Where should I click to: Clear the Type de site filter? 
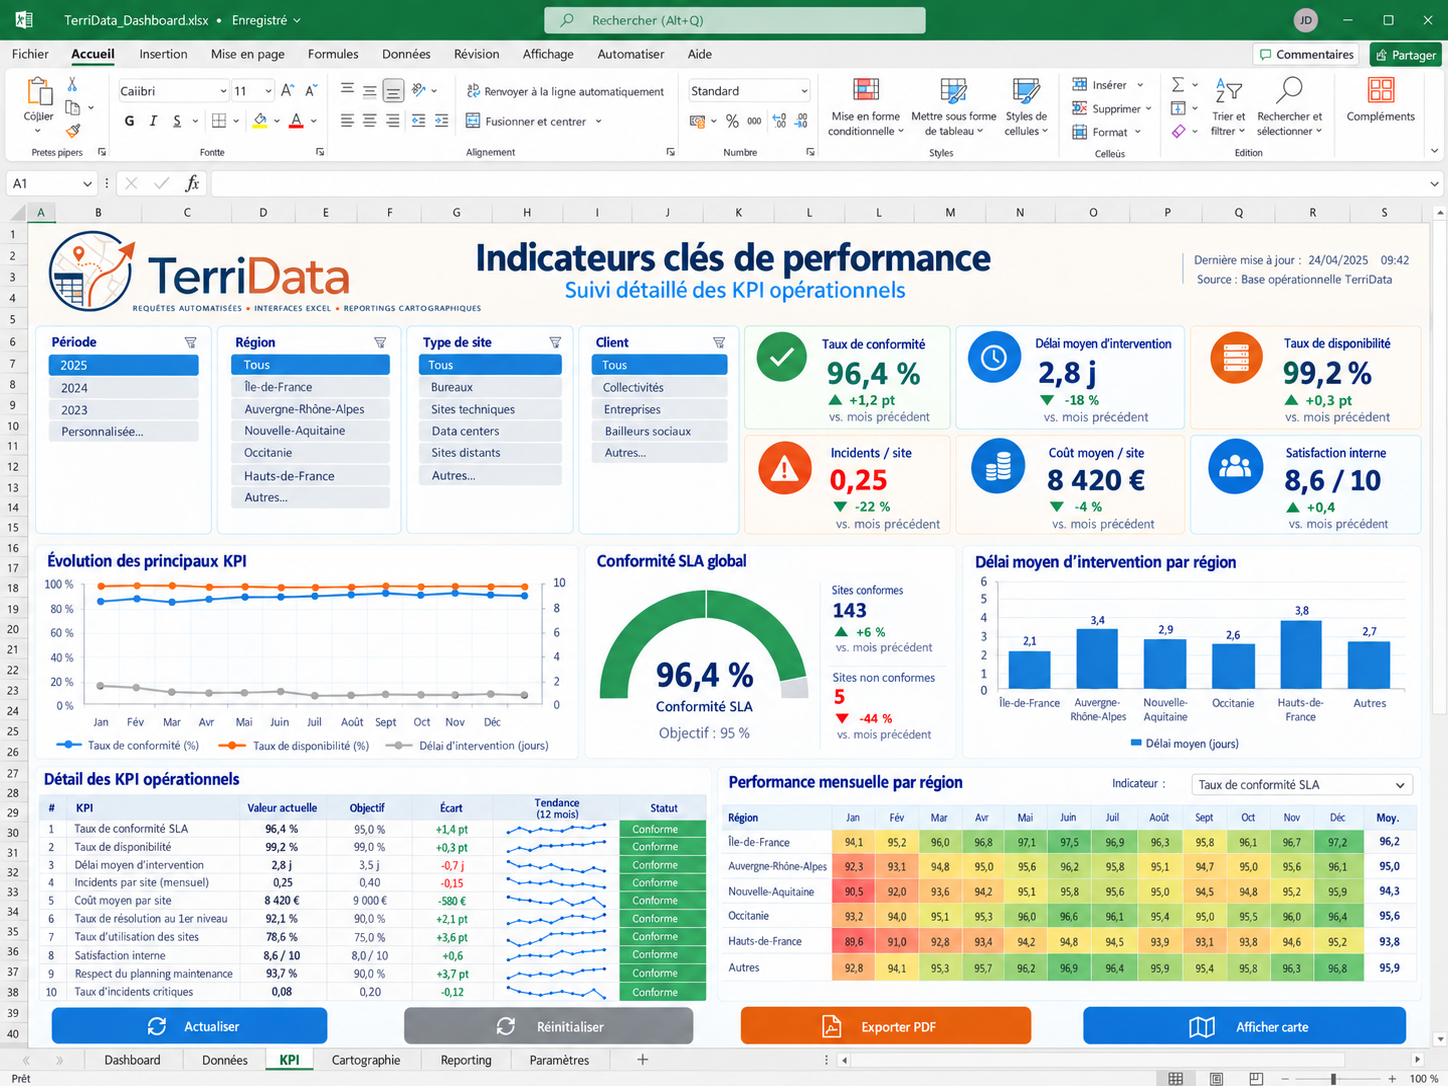tap(555, 342)
